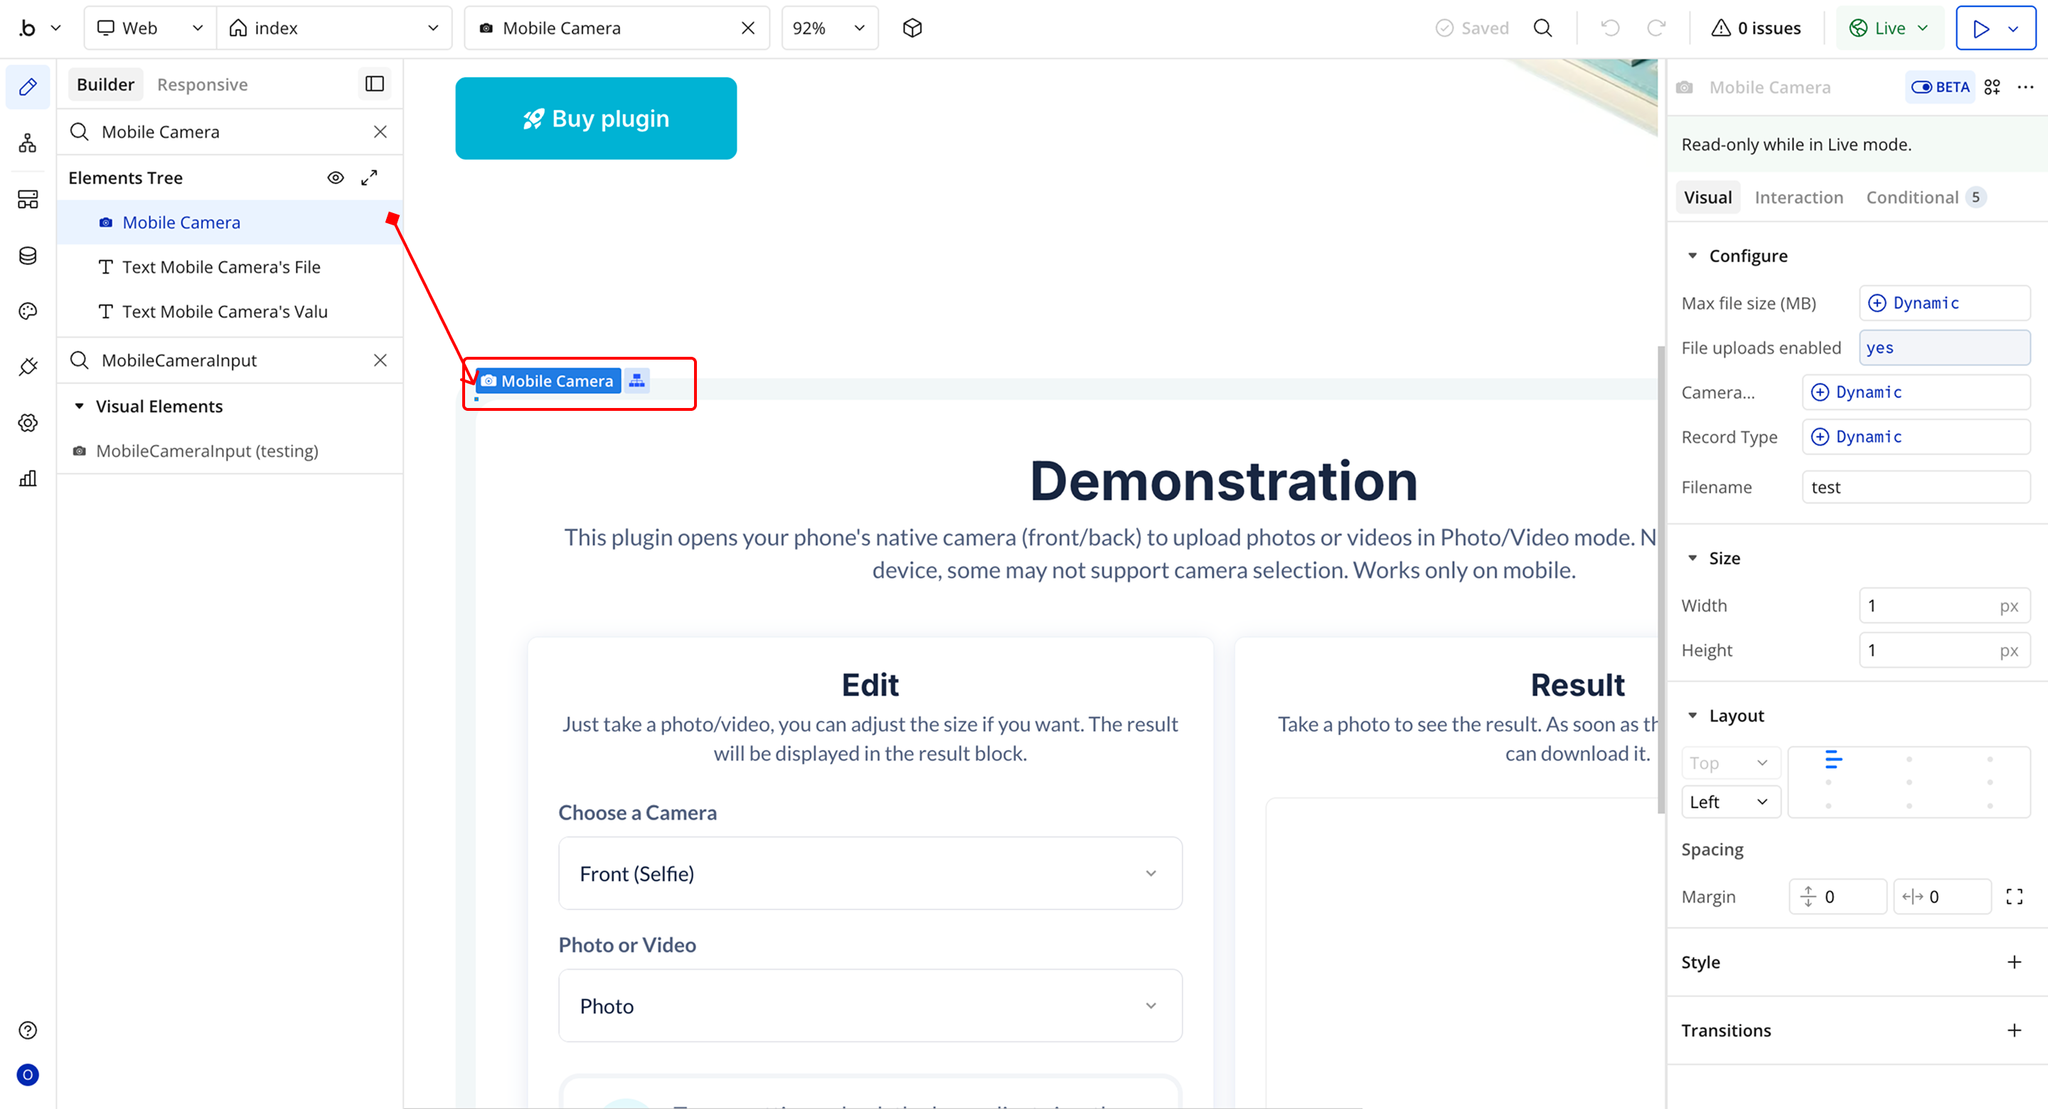
Task: Open the zoom 92% dropdown
Action: coord(829,28)
